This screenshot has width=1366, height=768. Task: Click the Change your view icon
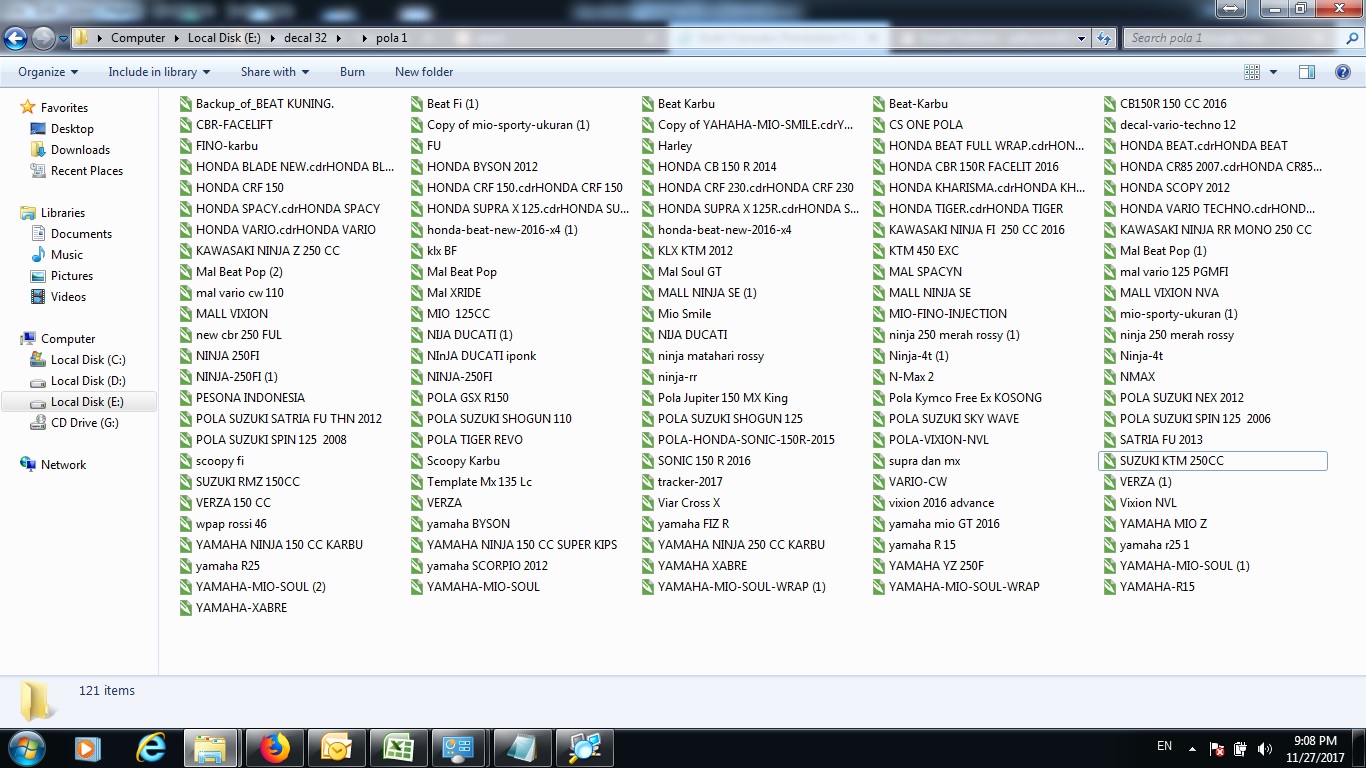click(x=1252, y=72)
